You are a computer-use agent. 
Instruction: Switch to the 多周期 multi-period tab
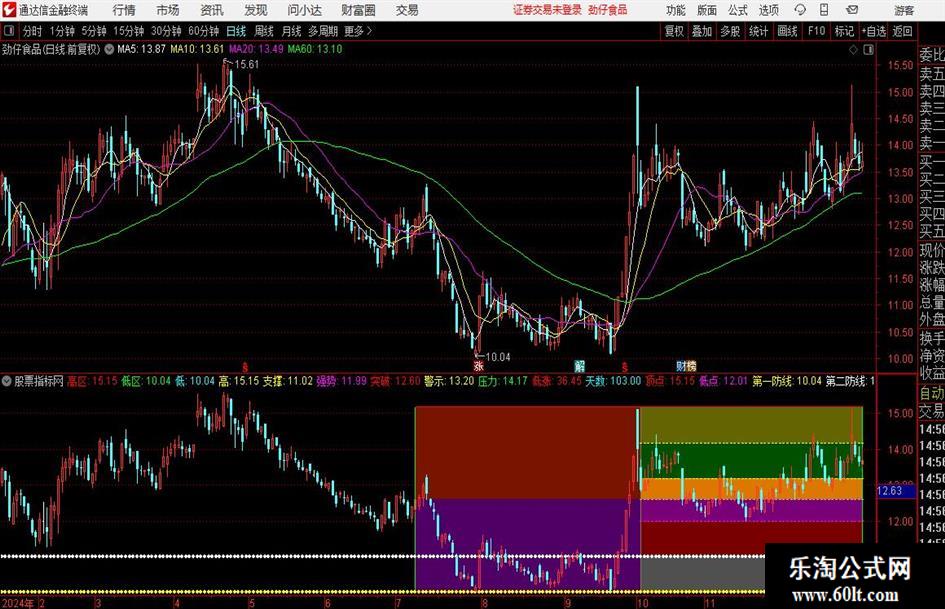pyautogui.click(x=323, y=31)
